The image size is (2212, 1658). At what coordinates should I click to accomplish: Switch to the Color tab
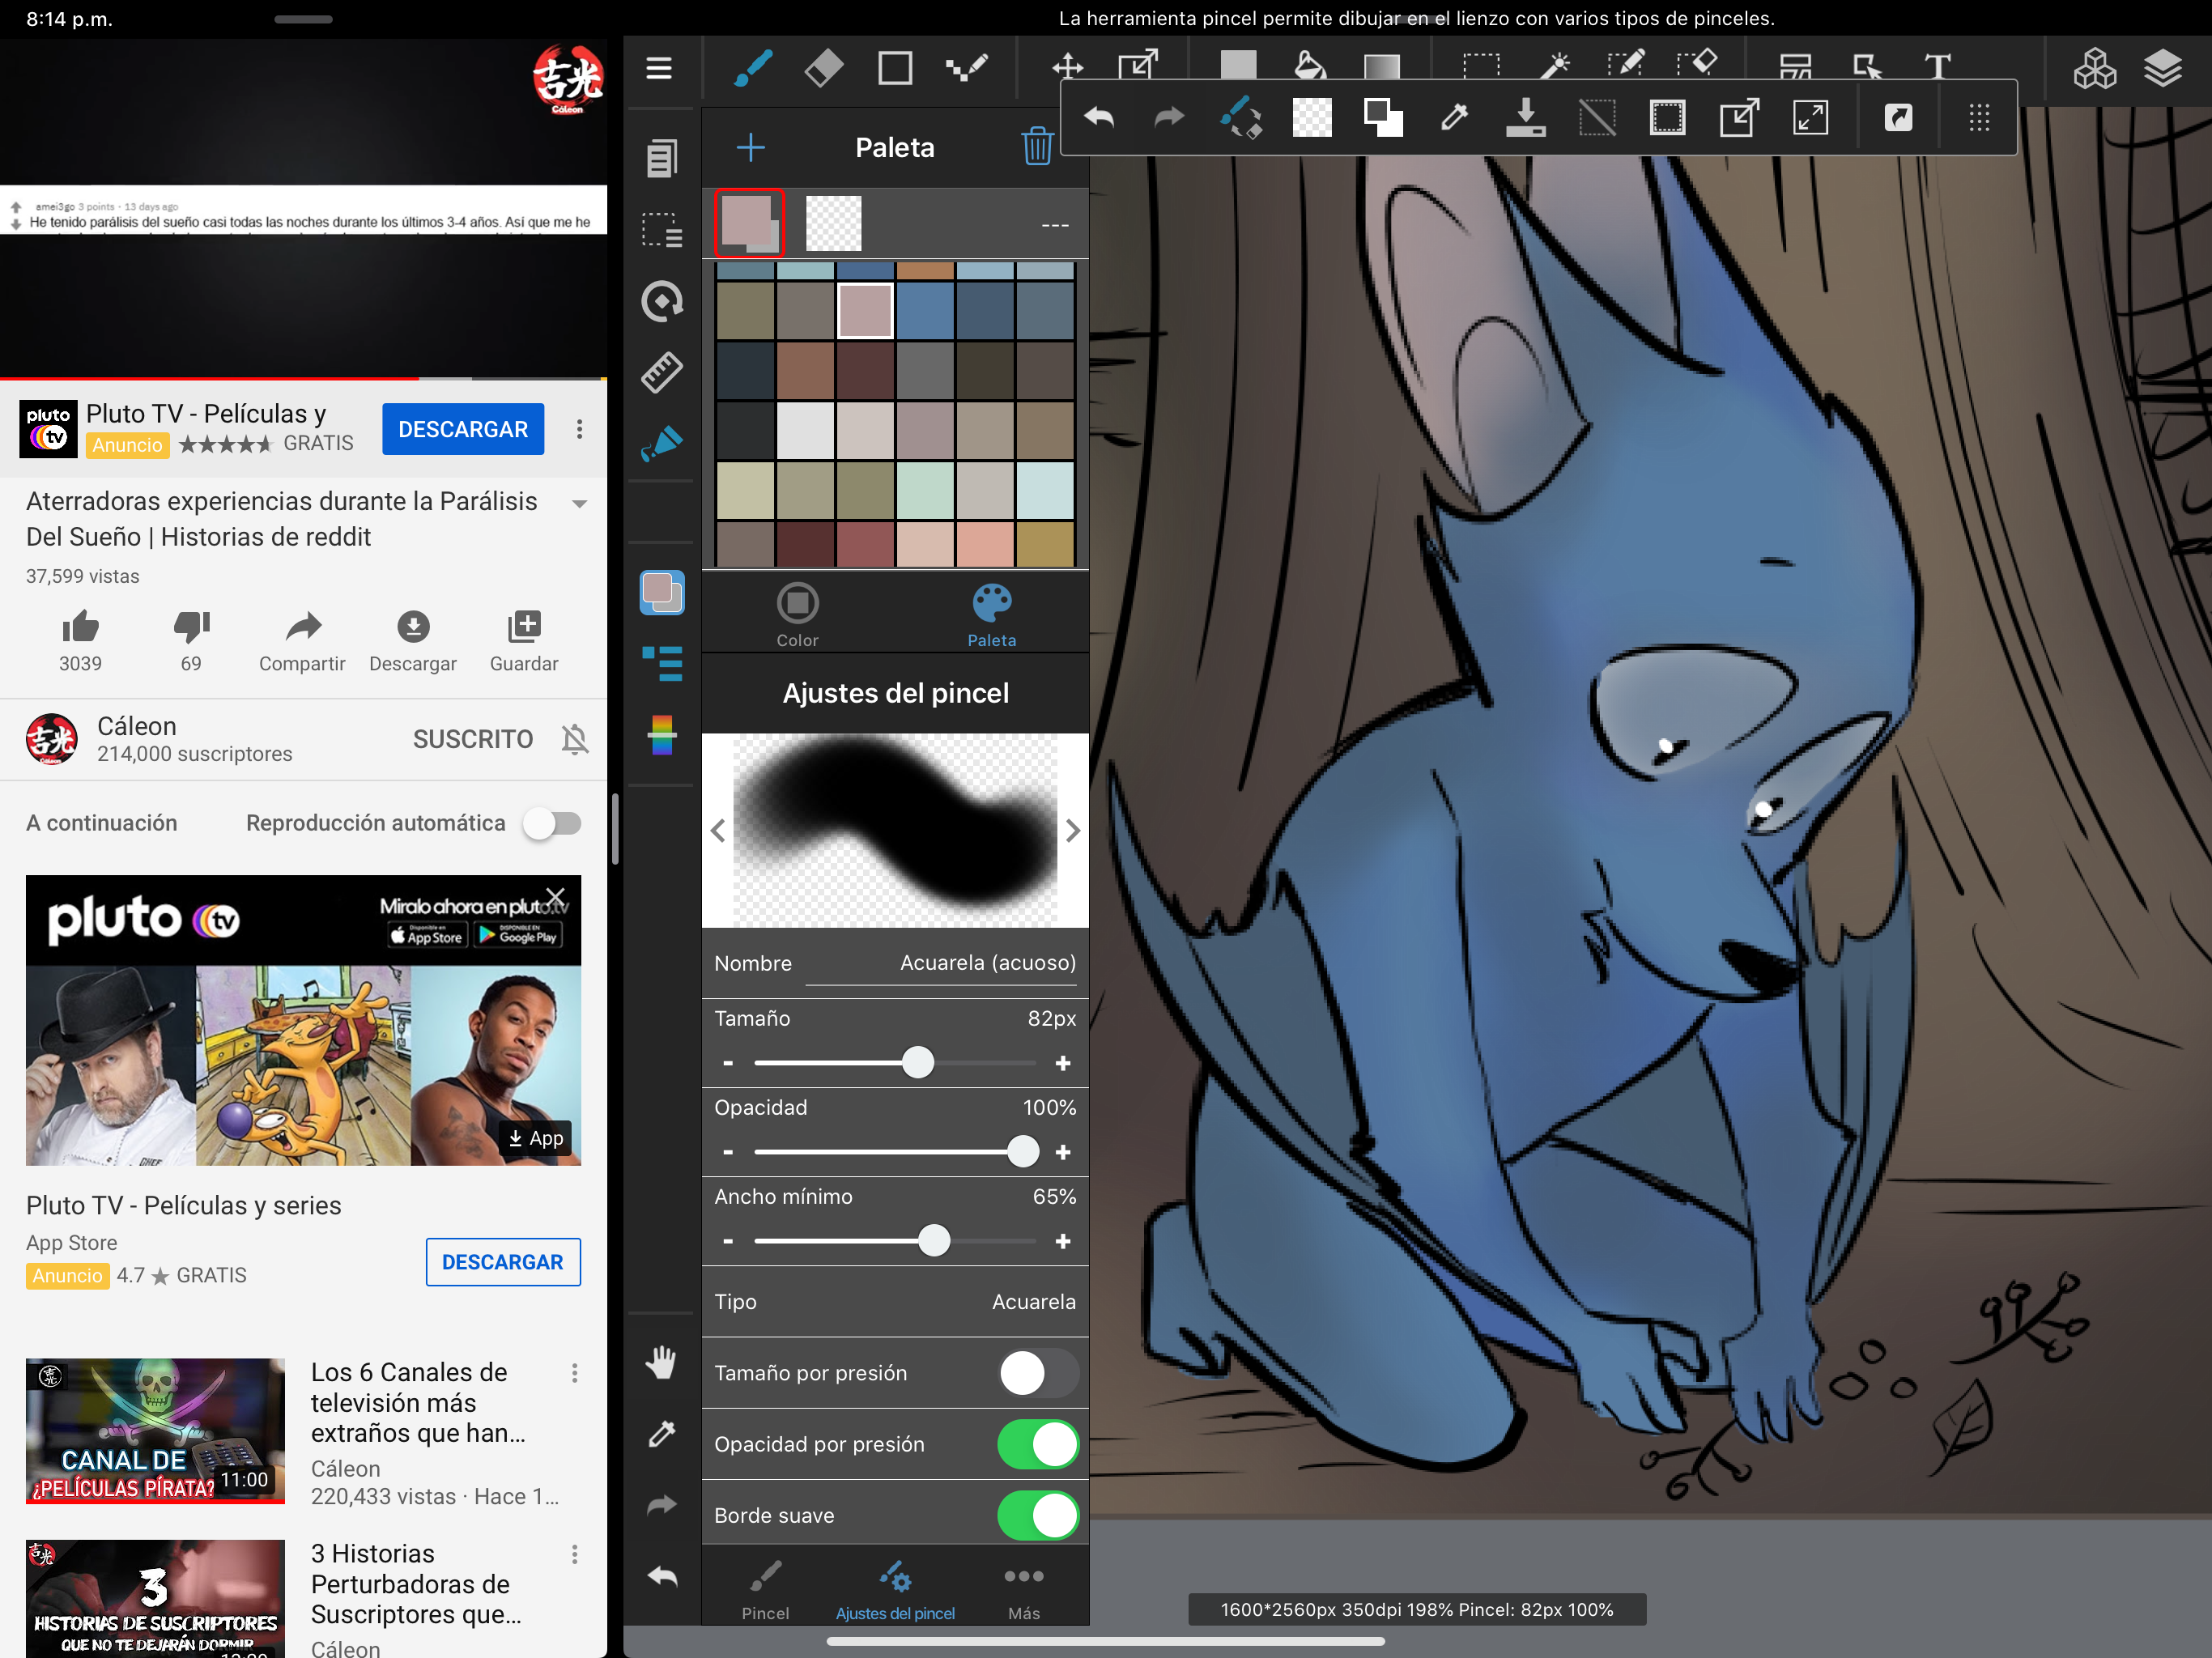coord(797,615)
